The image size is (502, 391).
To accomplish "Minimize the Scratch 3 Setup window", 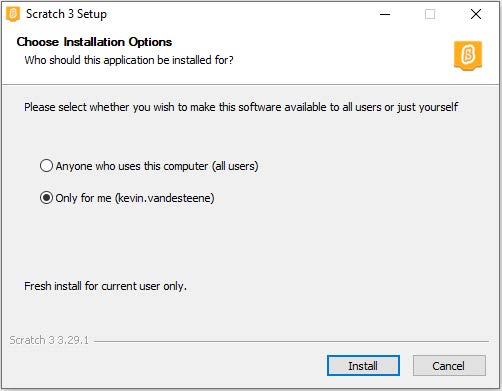I will coord(385,14).
